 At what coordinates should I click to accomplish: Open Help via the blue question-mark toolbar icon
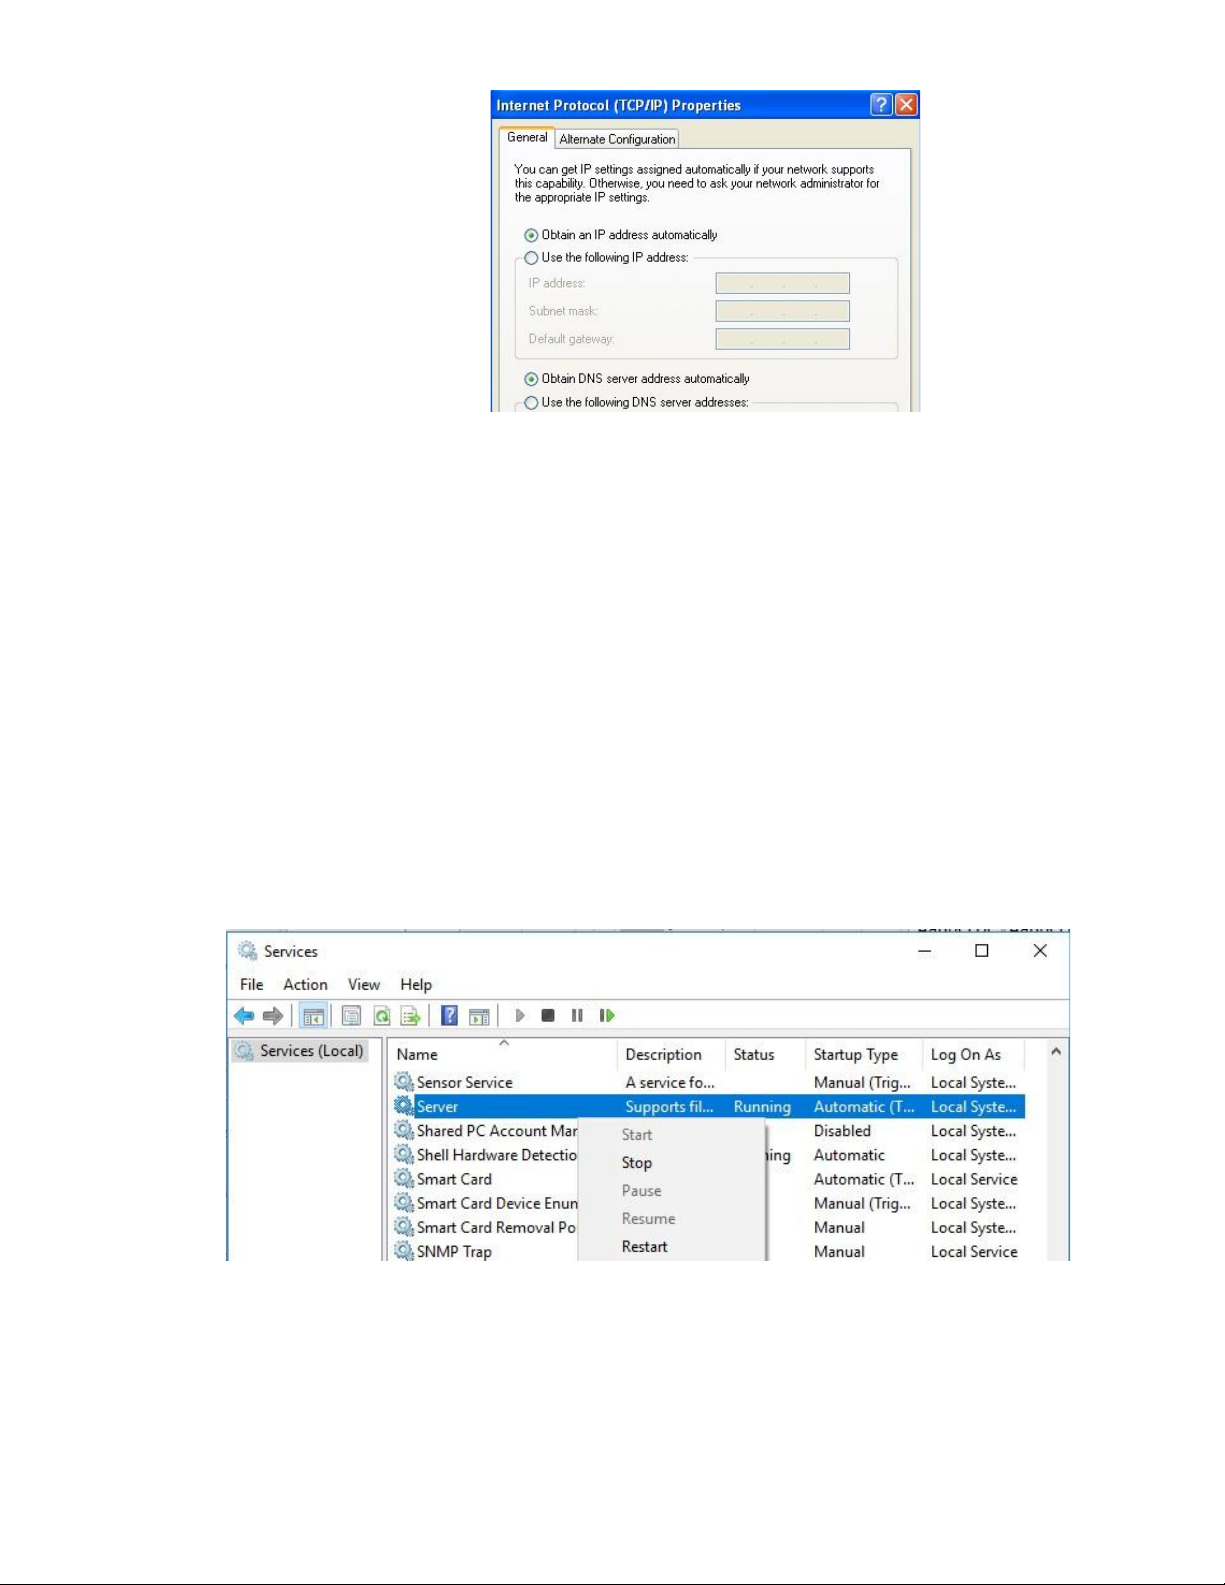pyautogui.click(x=450, y=1016)
